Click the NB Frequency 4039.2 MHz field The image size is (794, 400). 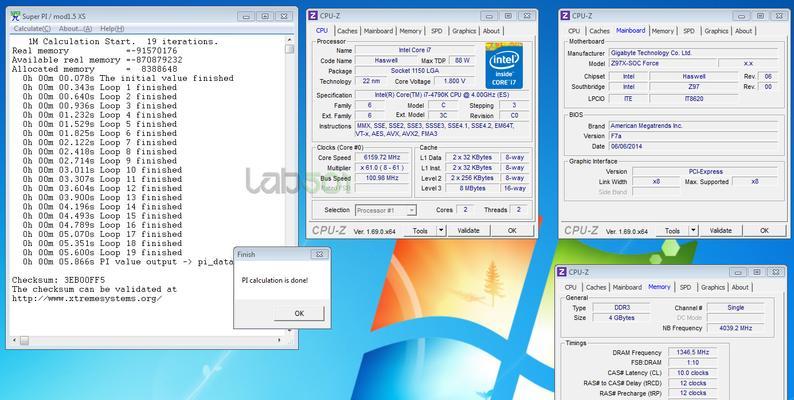[735, 328]
